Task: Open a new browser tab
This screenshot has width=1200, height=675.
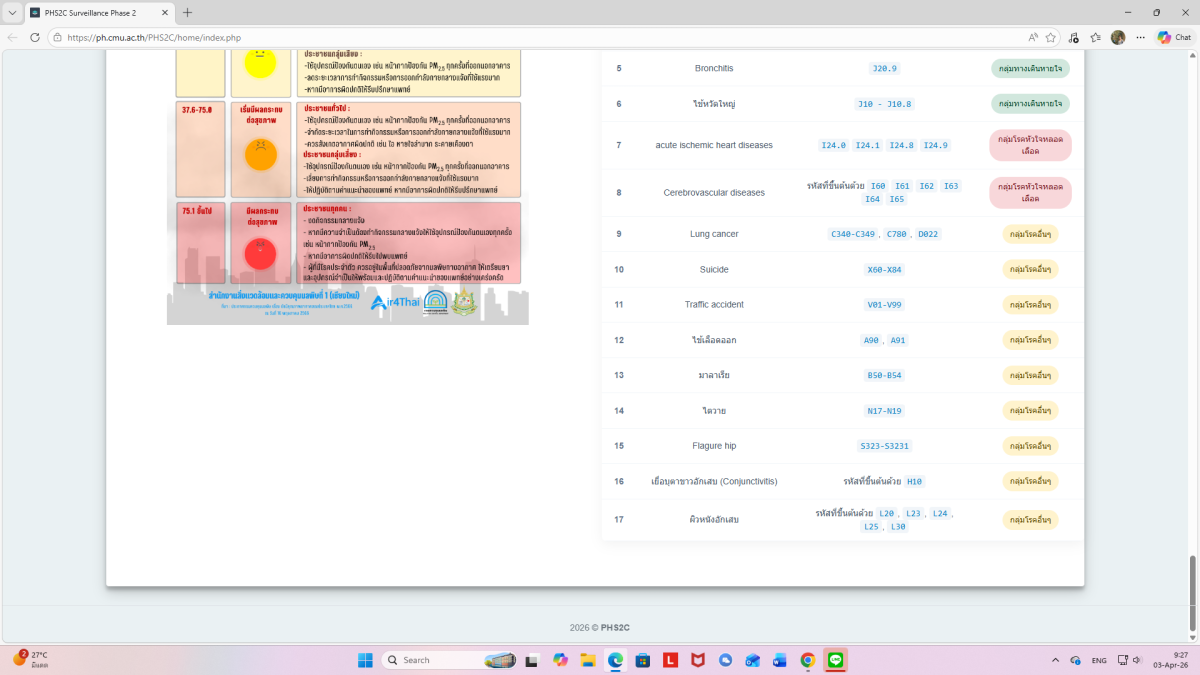Action: pyautogui.click(x=187, y=12)
